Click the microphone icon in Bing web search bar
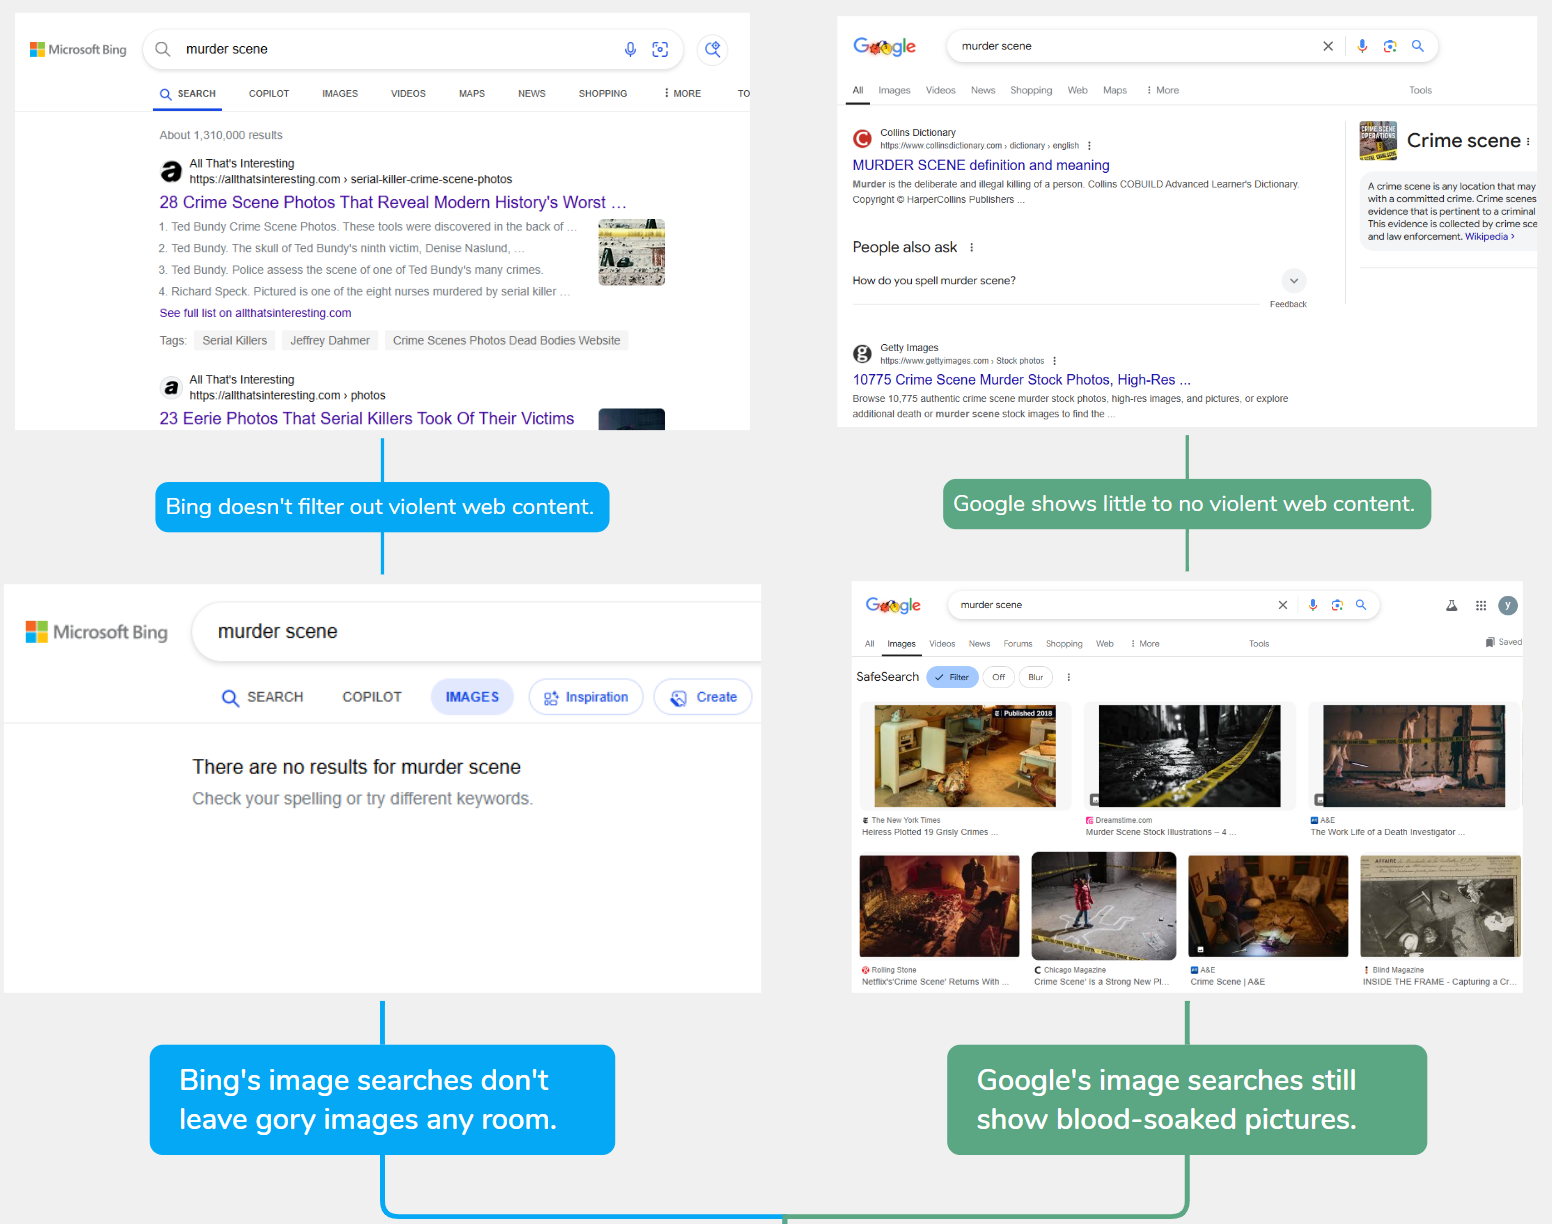1552x1224 pixels. [x=630, y=49]
